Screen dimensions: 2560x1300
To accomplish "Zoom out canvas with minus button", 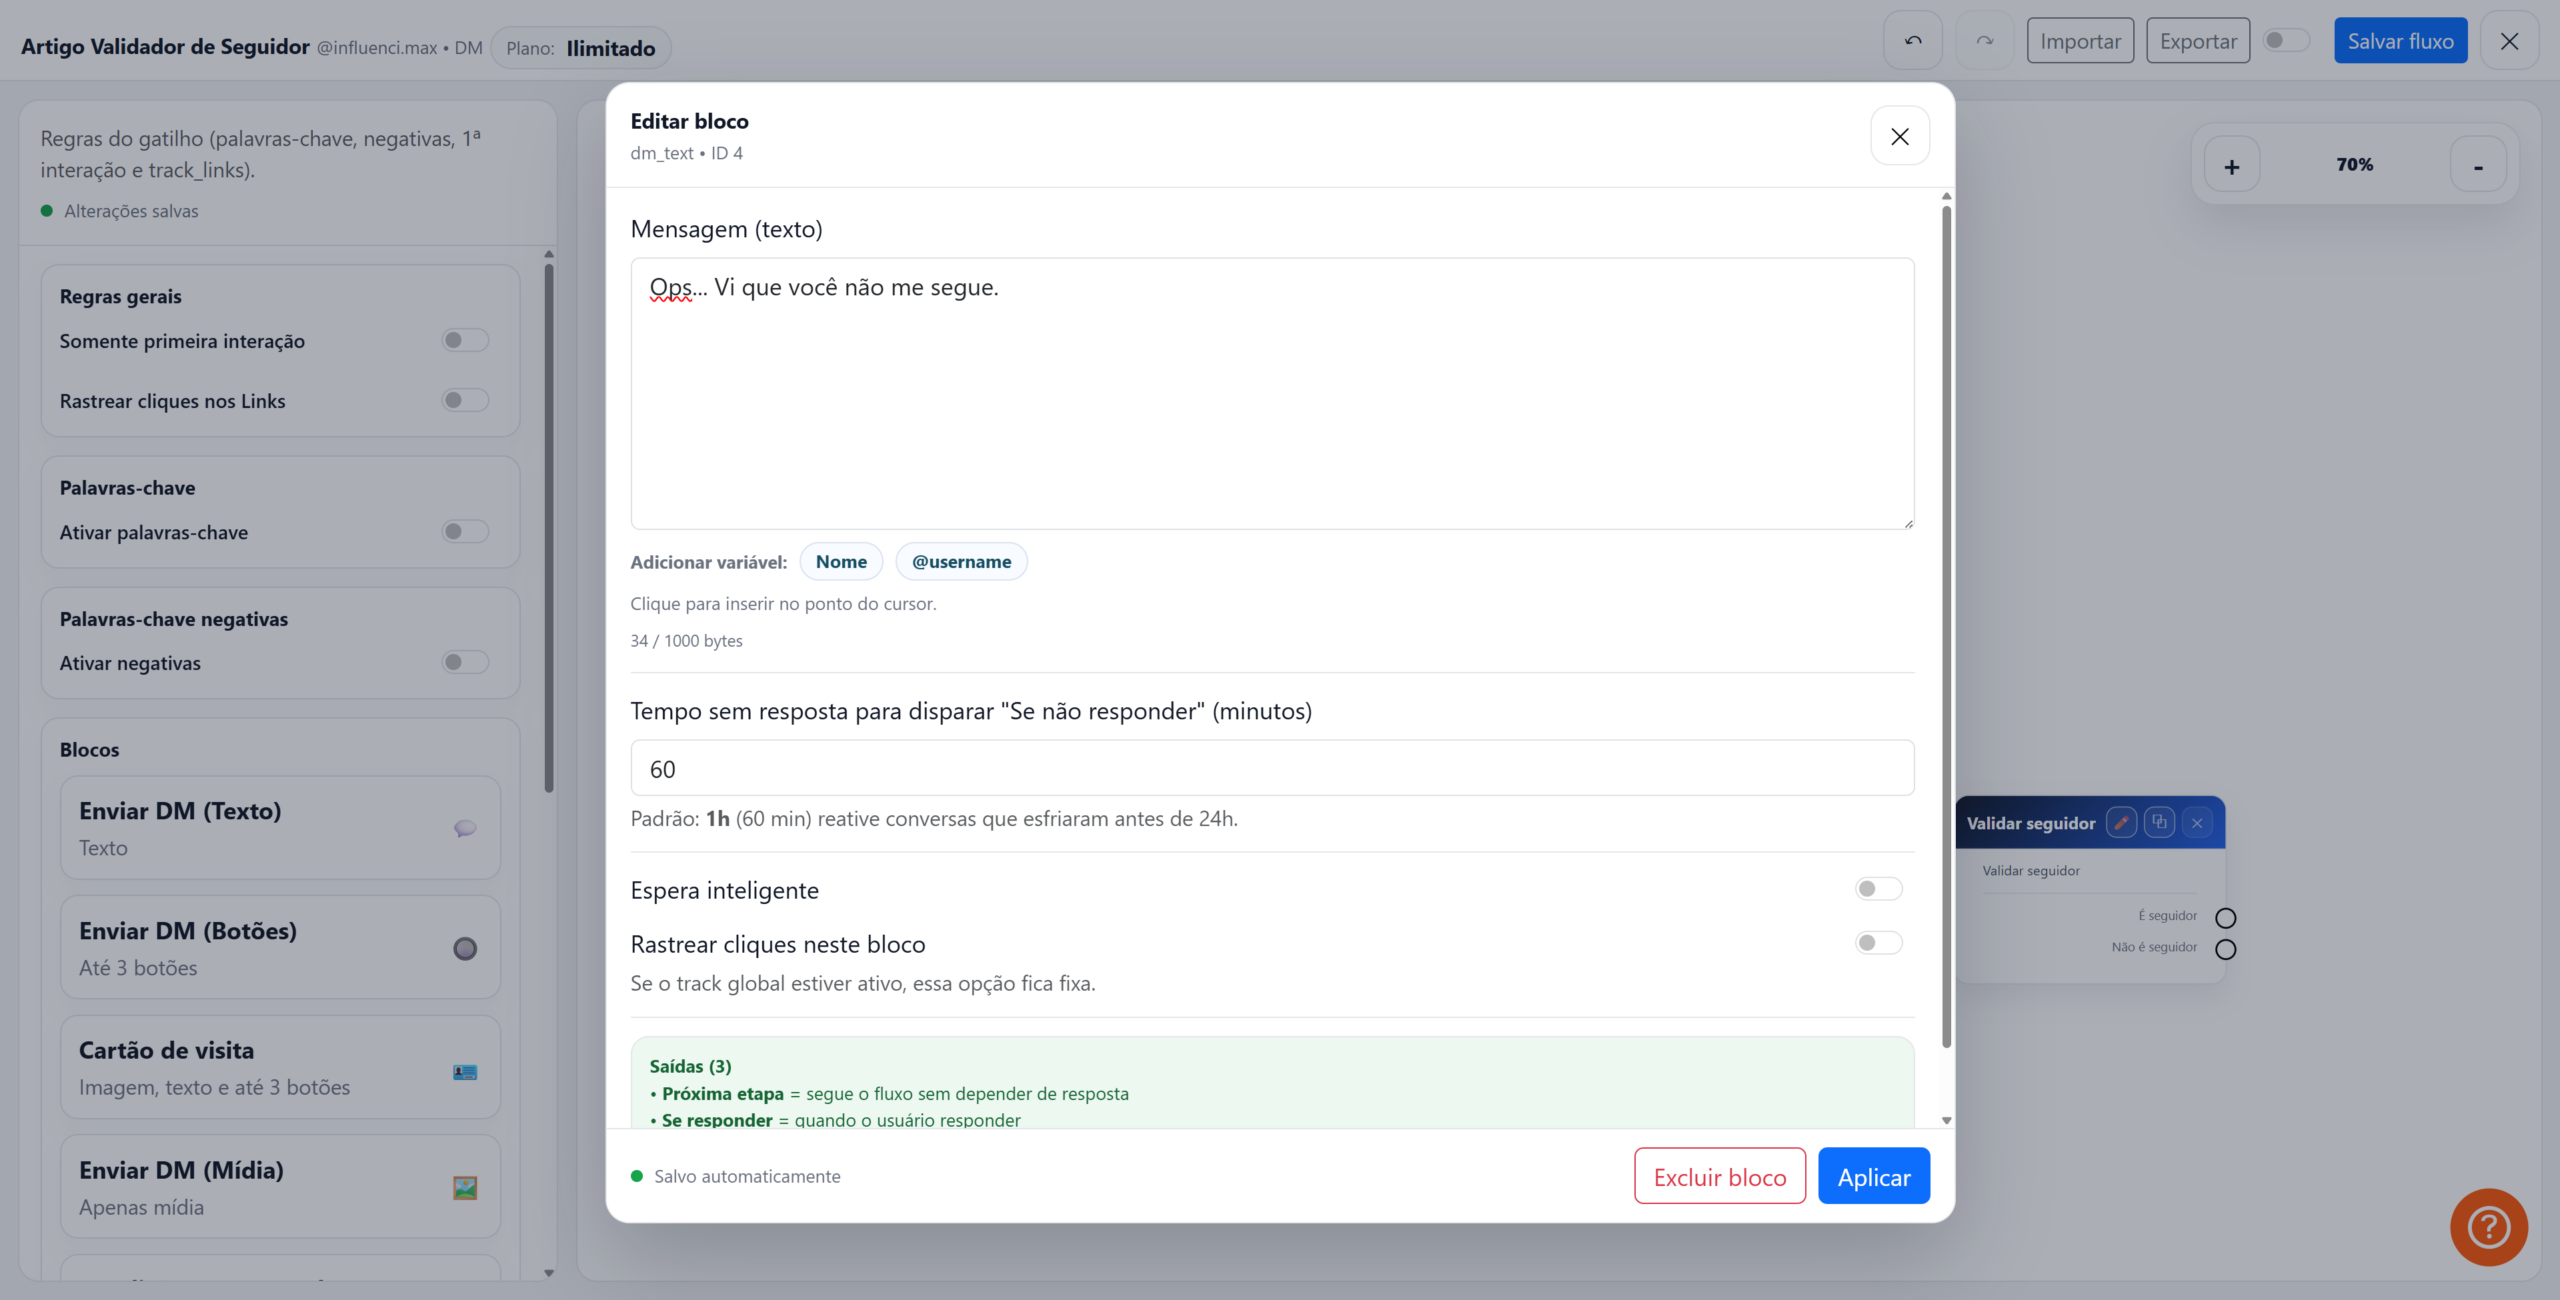I will (2478, 165).
